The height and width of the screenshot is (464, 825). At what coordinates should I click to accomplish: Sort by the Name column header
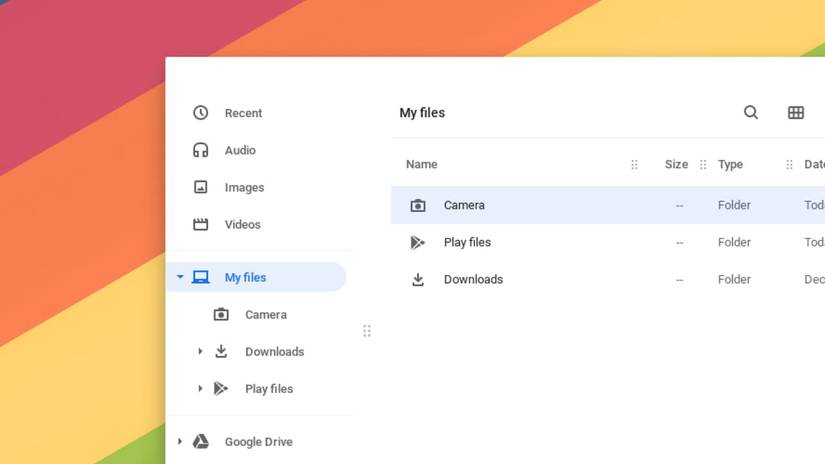(421, 164)
